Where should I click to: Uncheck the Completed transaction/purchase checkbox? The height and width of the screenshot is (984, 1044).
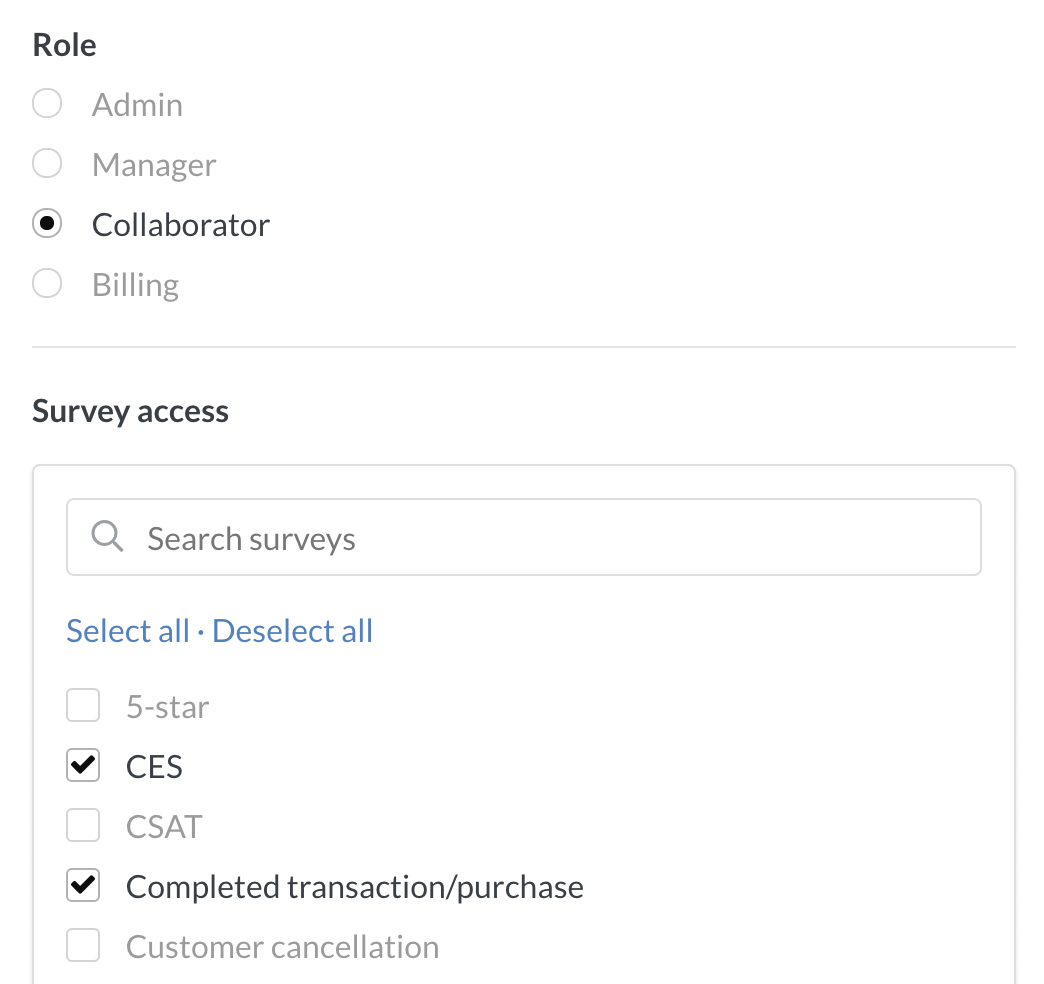click(83, 887)
